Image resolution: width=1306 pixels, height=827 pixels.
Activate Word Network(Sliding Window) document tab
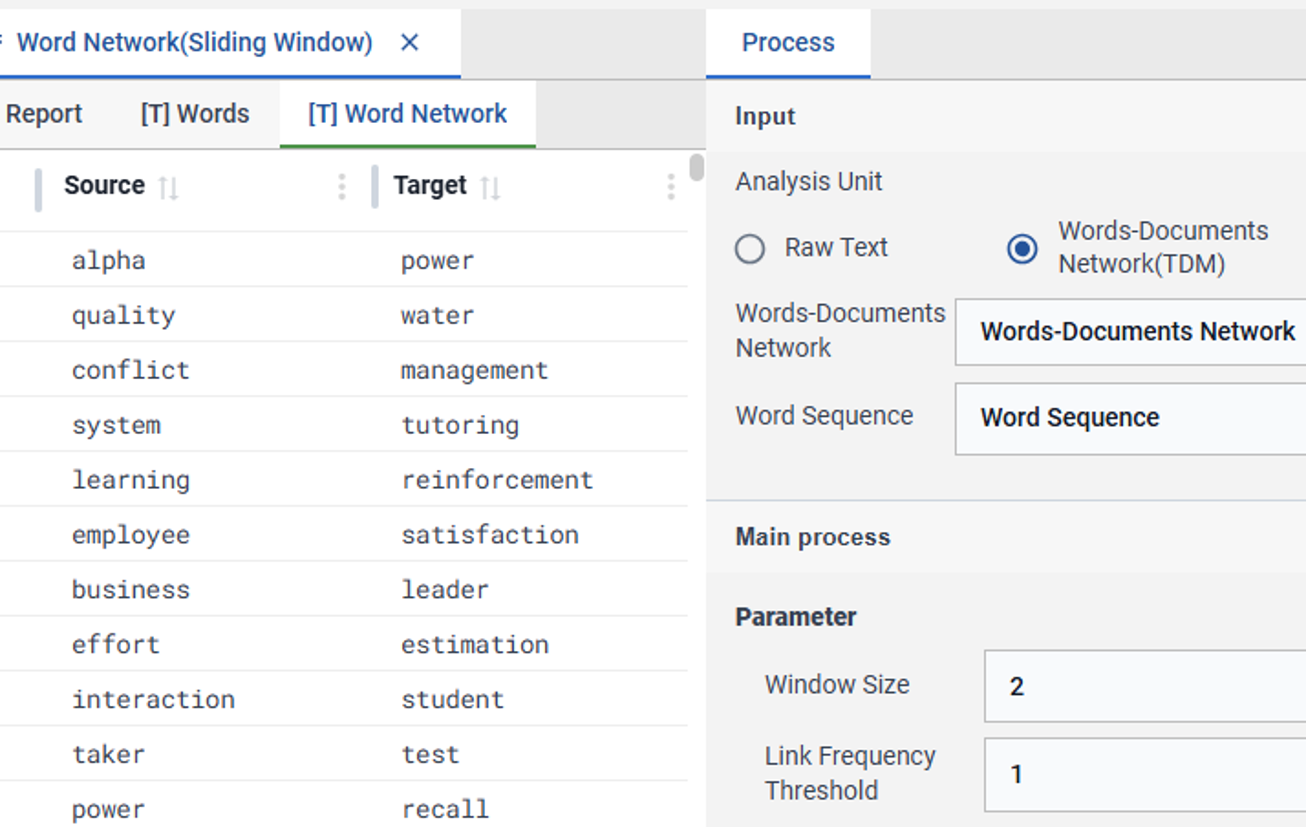[195, 42]
